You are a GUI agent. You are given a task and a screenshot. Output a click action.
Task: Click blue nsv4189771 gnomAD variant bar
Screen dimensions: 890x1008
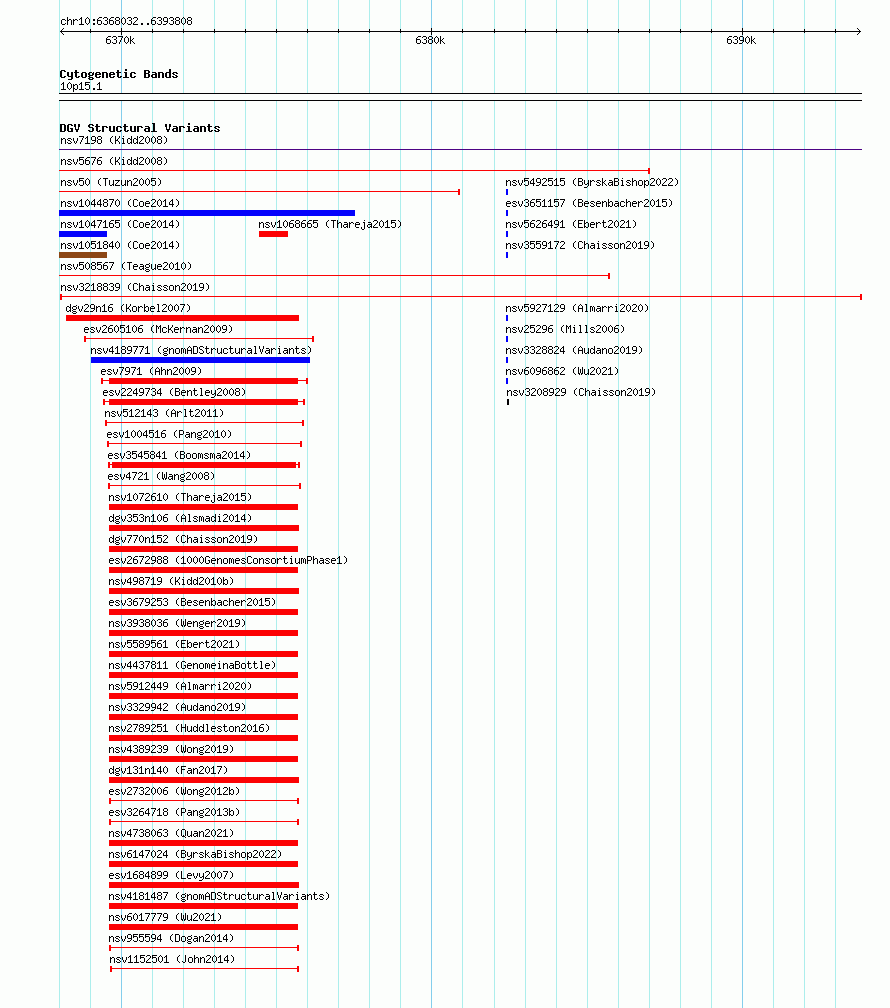click(200, 360)
